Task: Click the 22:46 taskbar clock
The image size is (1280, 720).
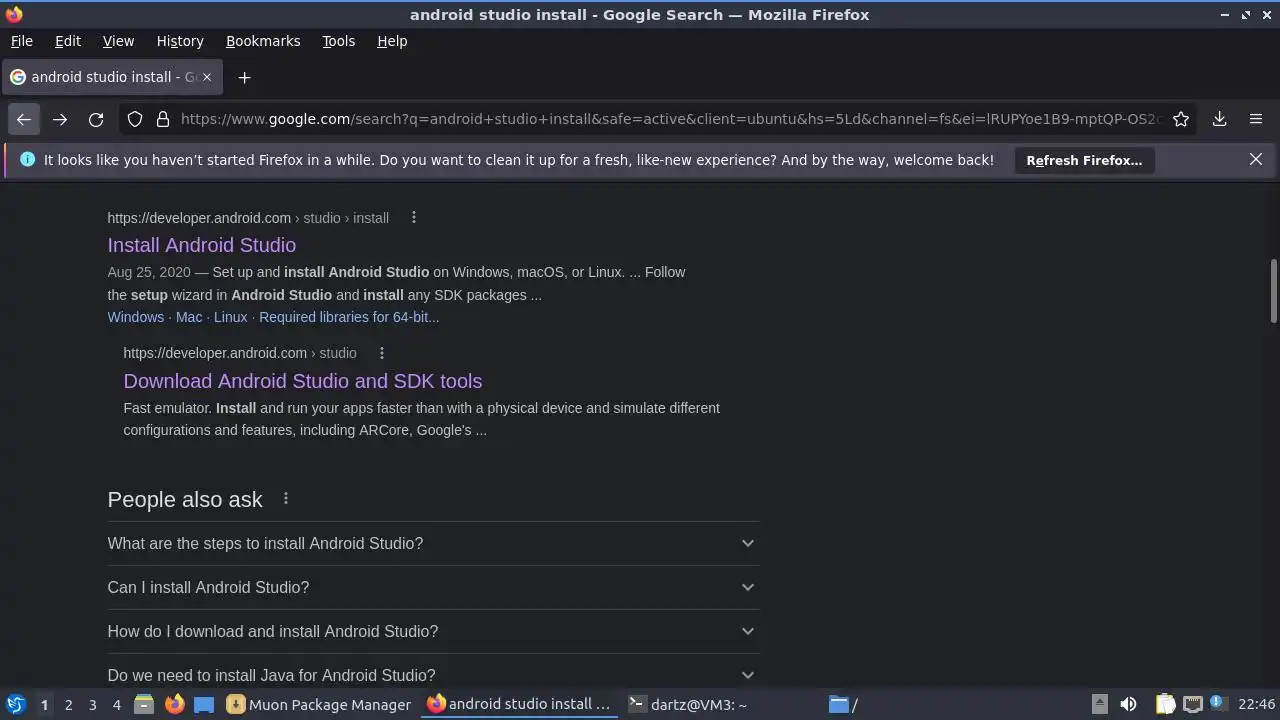Action: tap(1256, 704)
